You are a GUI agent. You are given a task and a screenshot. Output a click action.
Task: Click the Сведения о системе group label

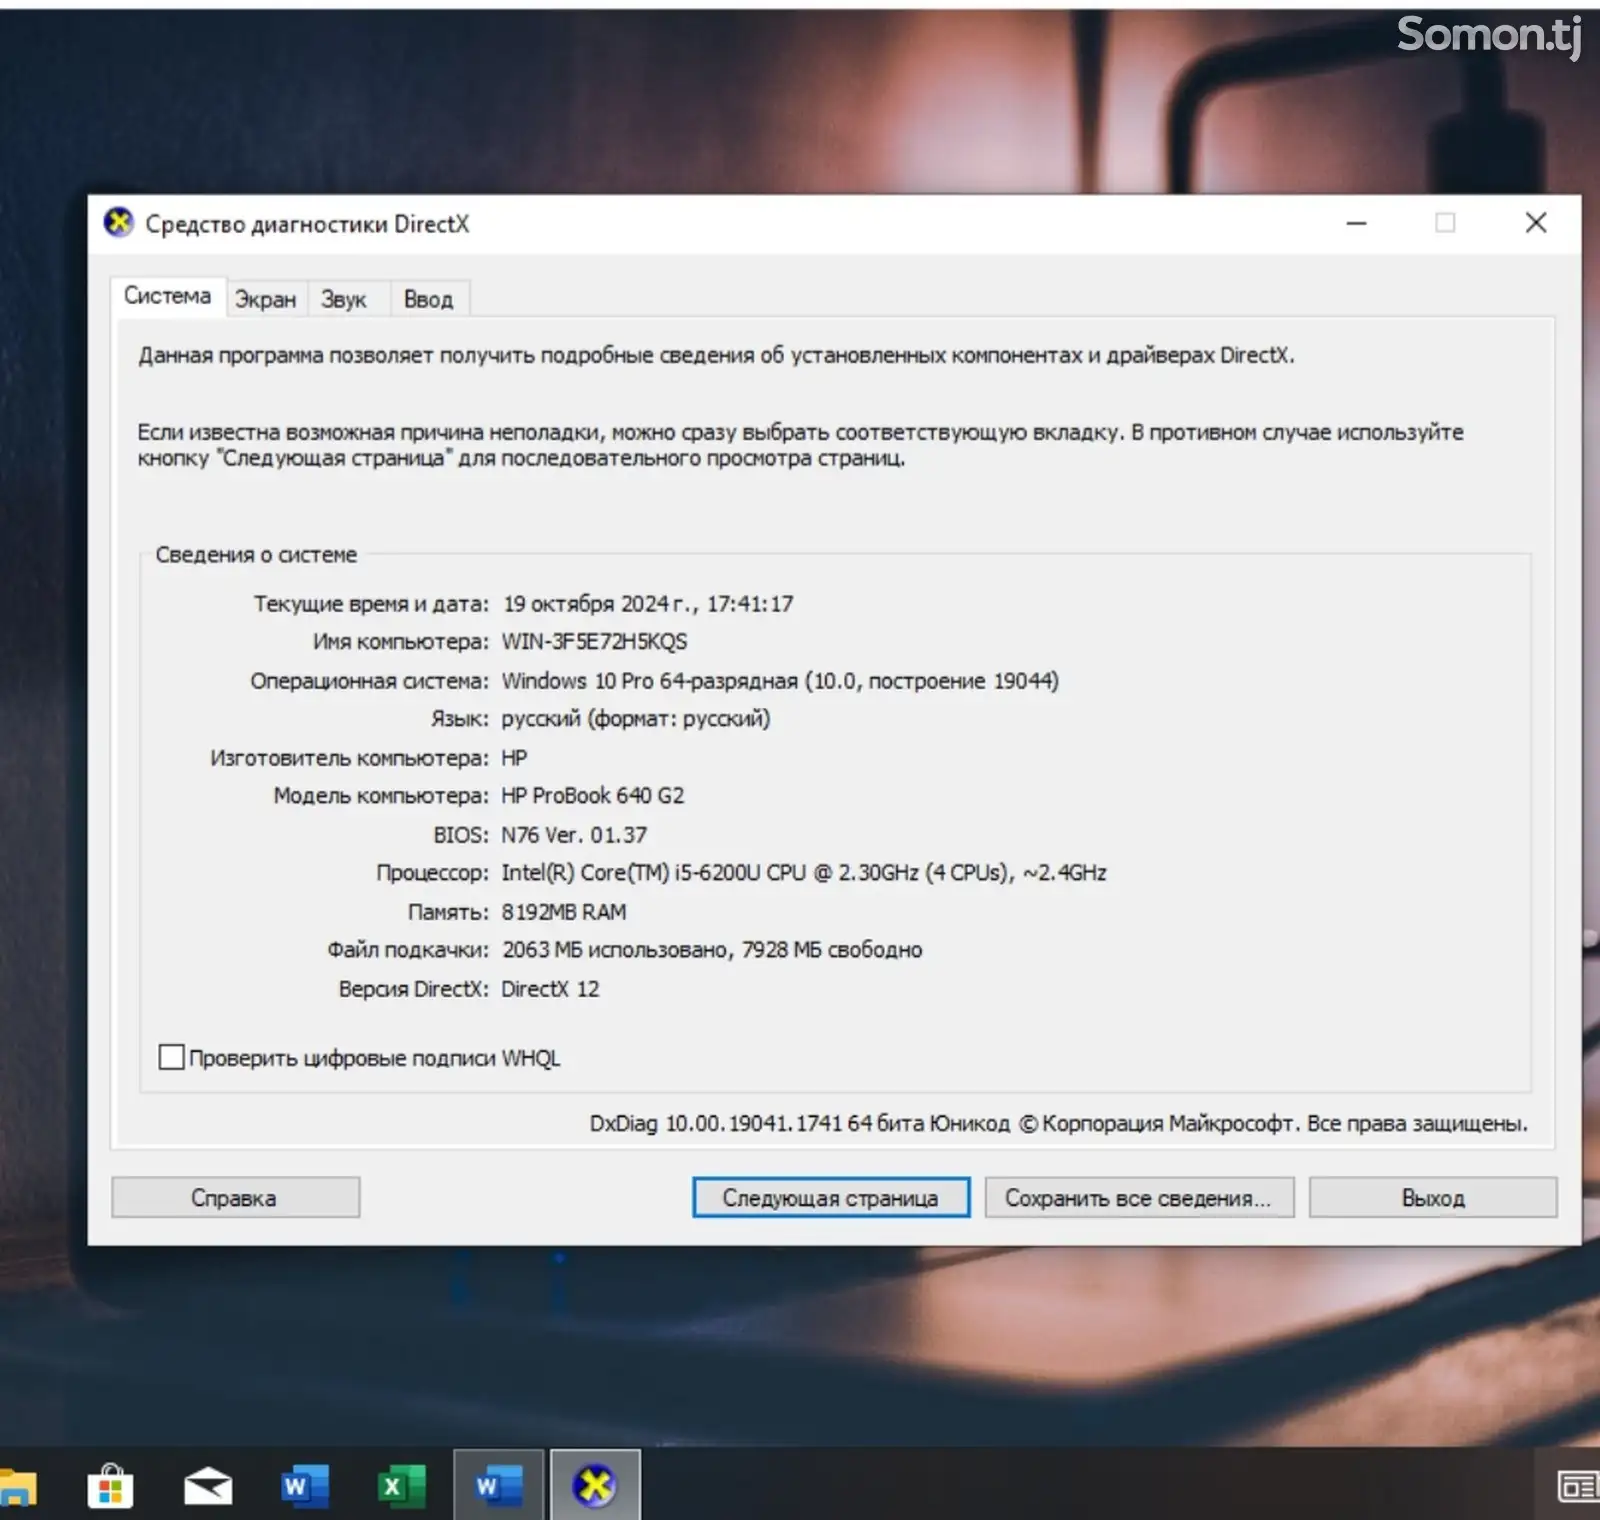coord(256,555)
